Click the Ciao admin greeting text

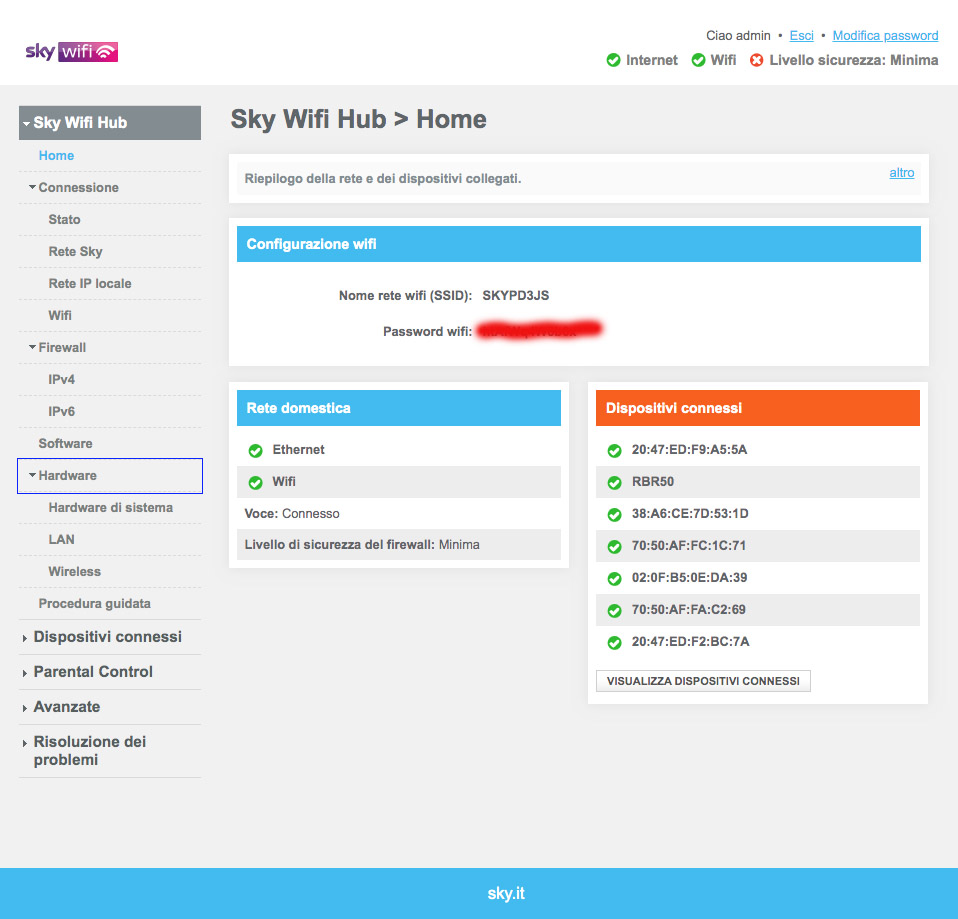[738, 35]
